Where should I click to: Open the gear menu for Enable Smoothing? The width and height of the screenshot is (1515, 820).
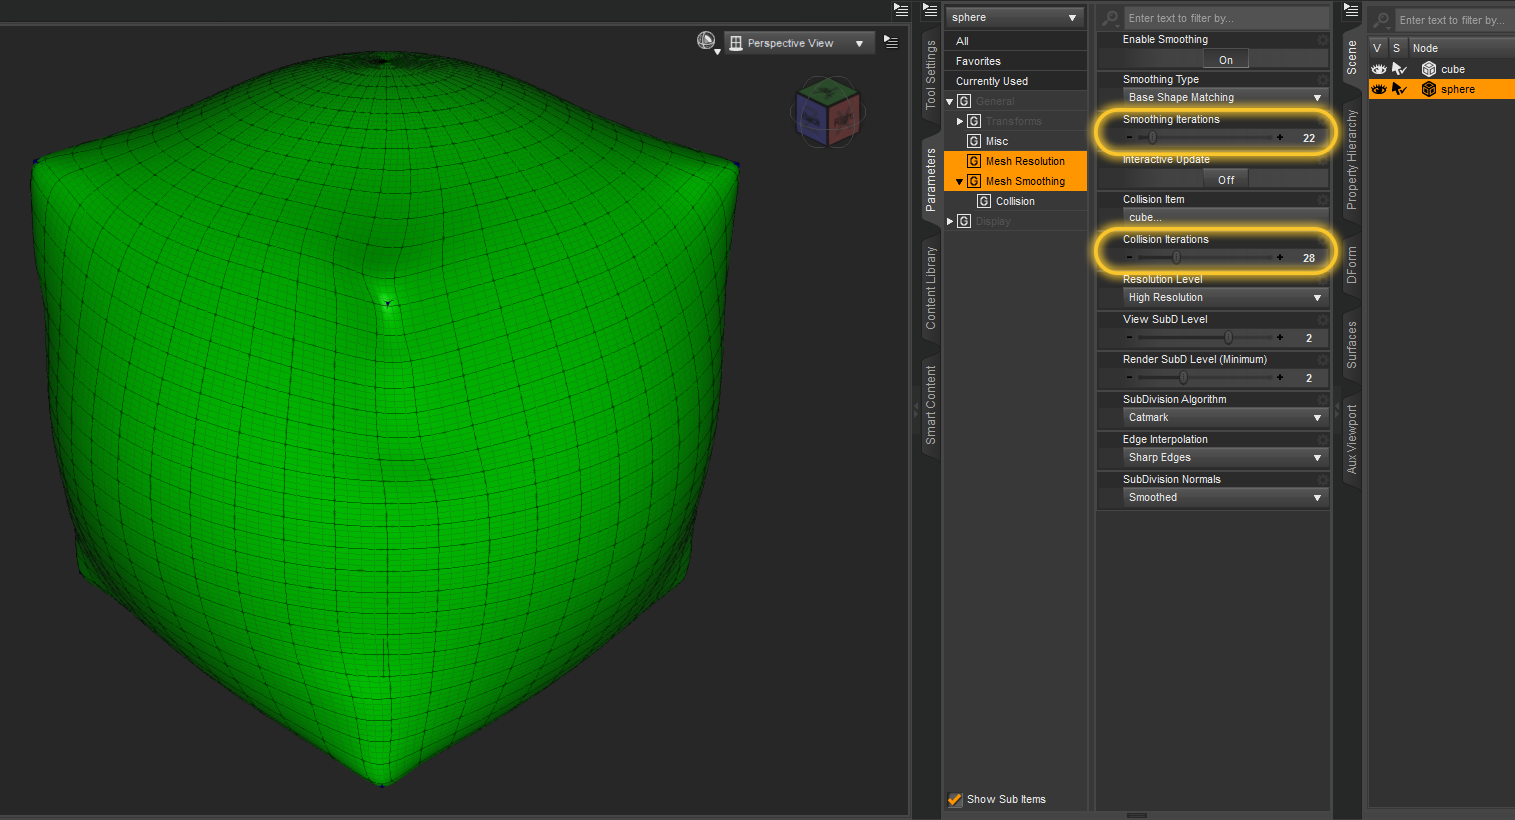click(1322, 40)
